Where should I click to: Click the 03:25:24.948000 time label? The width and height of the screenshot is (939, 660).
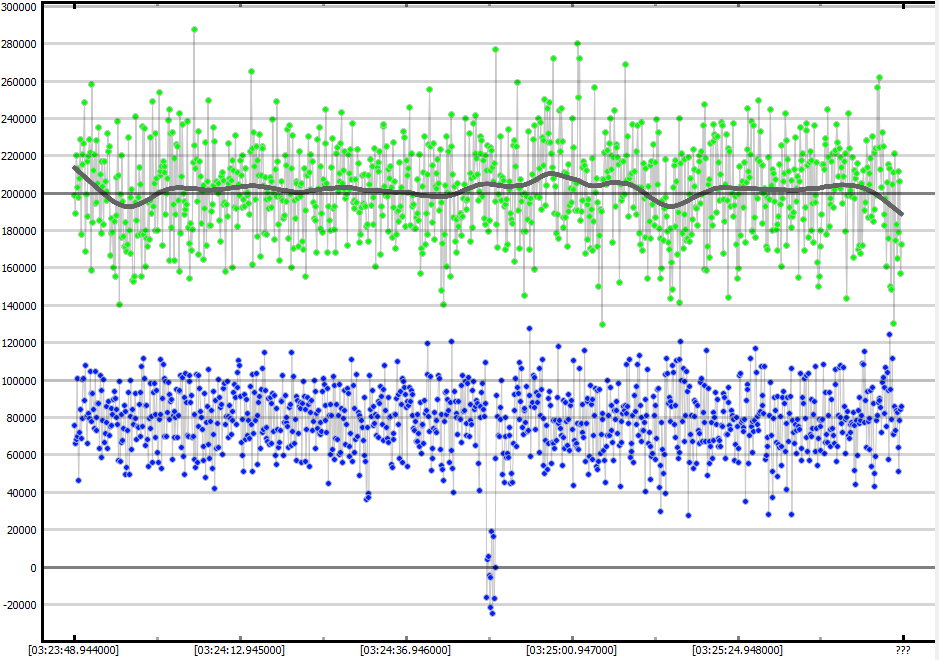point(739,650)
